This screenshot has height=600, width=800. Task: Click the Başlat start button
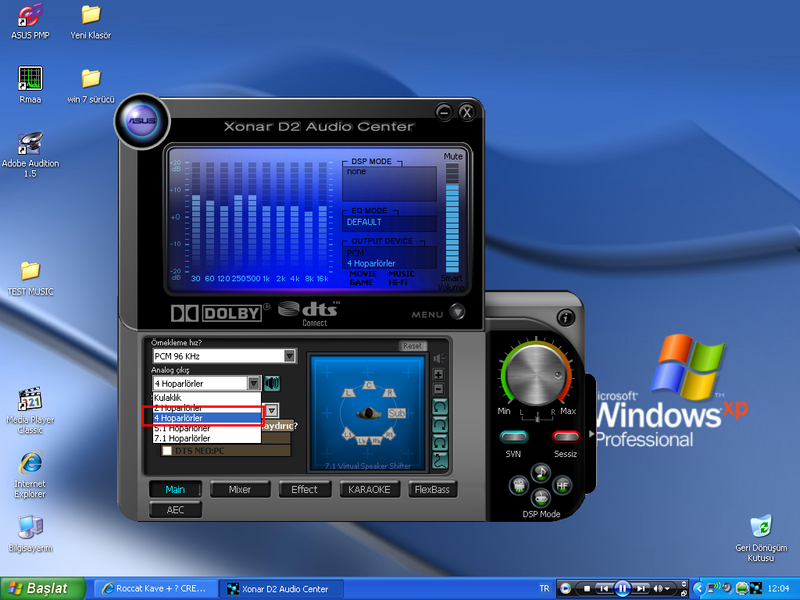coord(43,589)
